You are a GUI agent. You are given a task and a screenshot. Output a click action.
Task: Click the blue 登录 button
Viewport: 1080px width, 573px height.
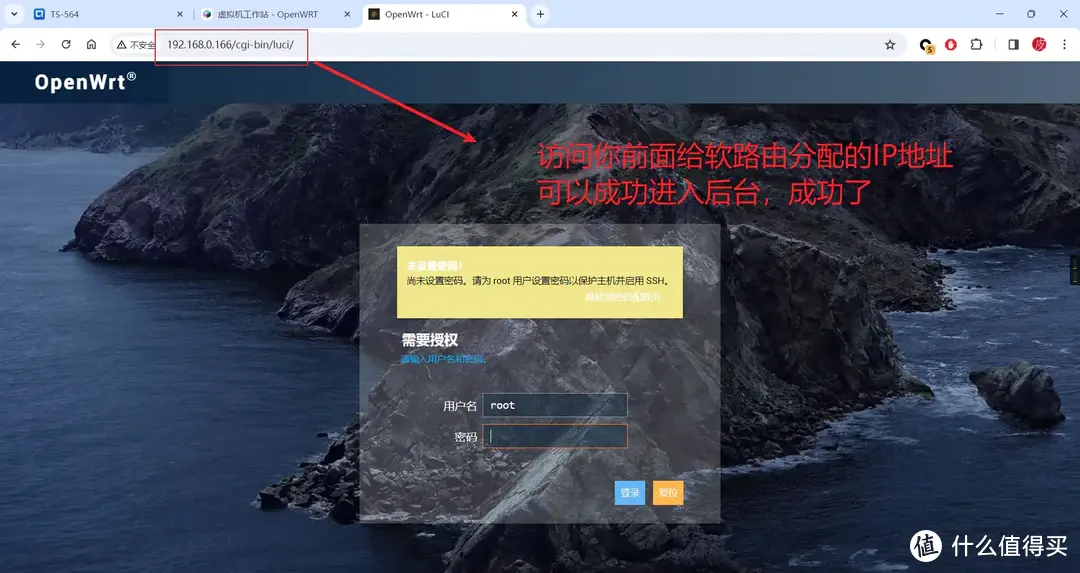[x=630, y=492]
